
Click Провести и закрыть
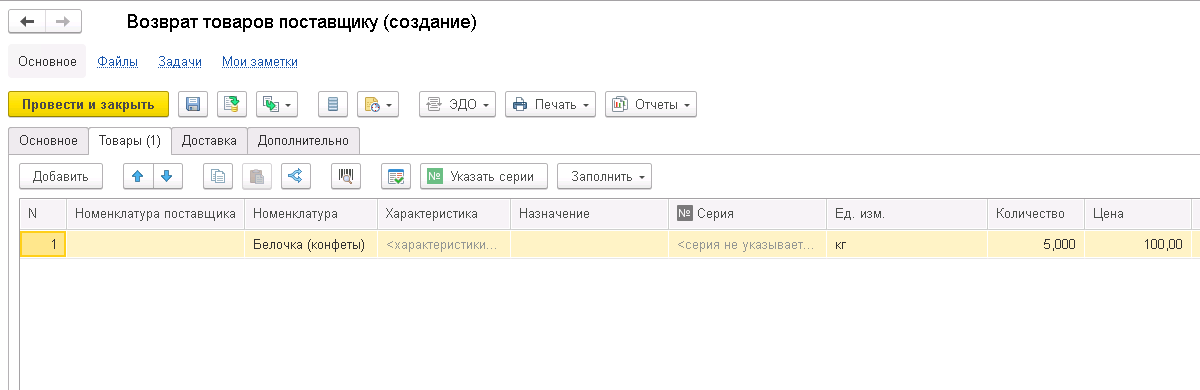(88, 104)
